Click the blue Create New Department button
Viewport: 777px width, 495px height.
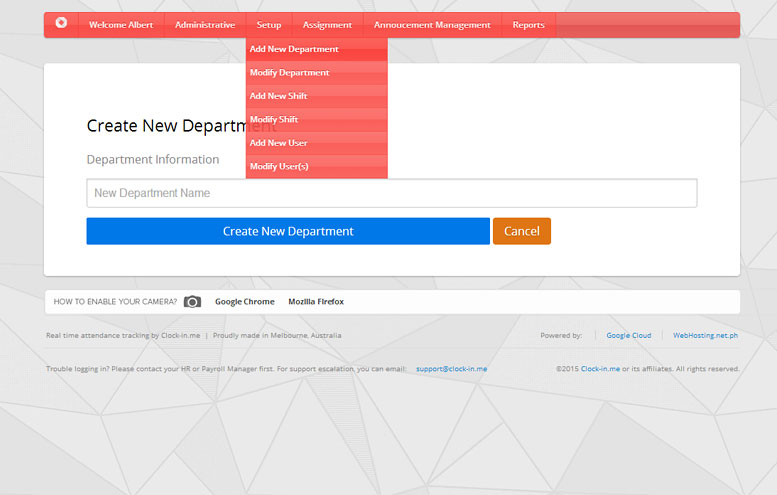(x=288, y=231)
